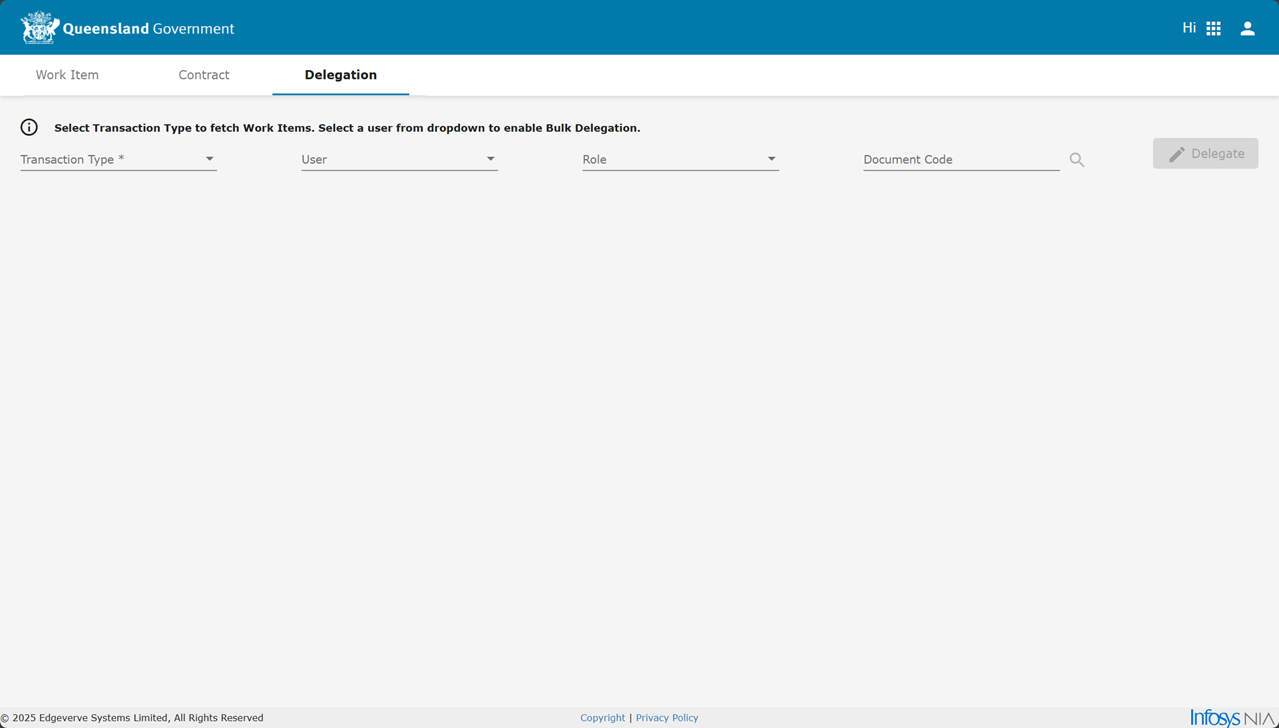The width and height of the screenshot is (1279, 728).
Task: Click the Queensland Government title text
Action: point(148,29)
